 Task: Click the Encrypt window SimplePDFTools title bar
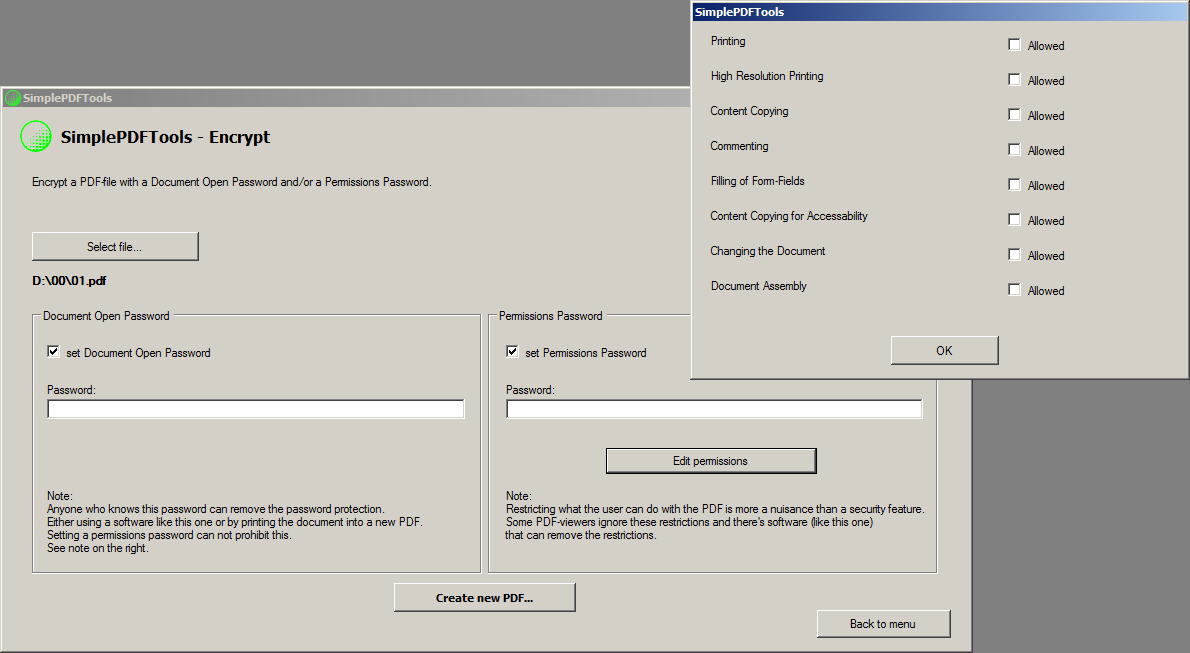point(346,98)
